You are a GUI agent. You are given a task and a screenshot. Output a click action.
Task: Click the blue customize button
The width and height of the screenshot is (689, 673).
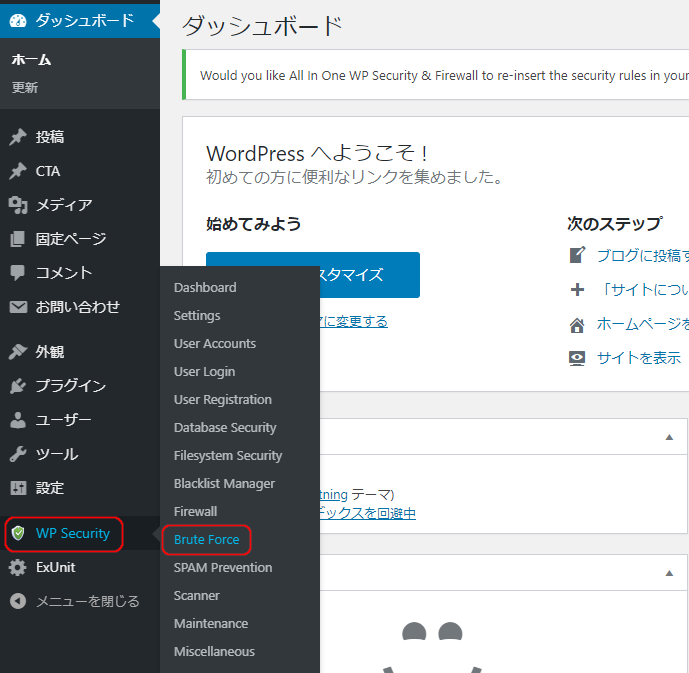(x=370, y=275)
